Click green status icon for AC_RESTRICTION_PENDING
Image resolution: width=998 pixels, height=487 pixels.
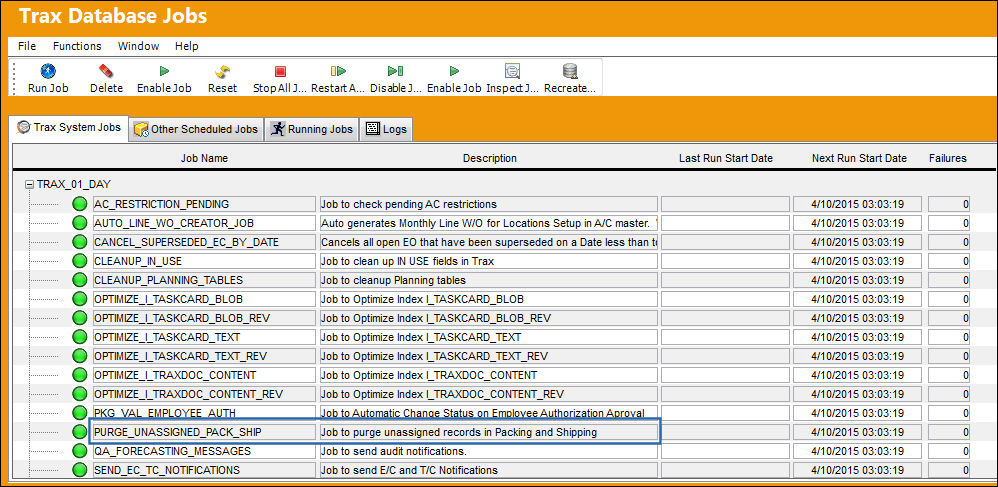point(80,204)
